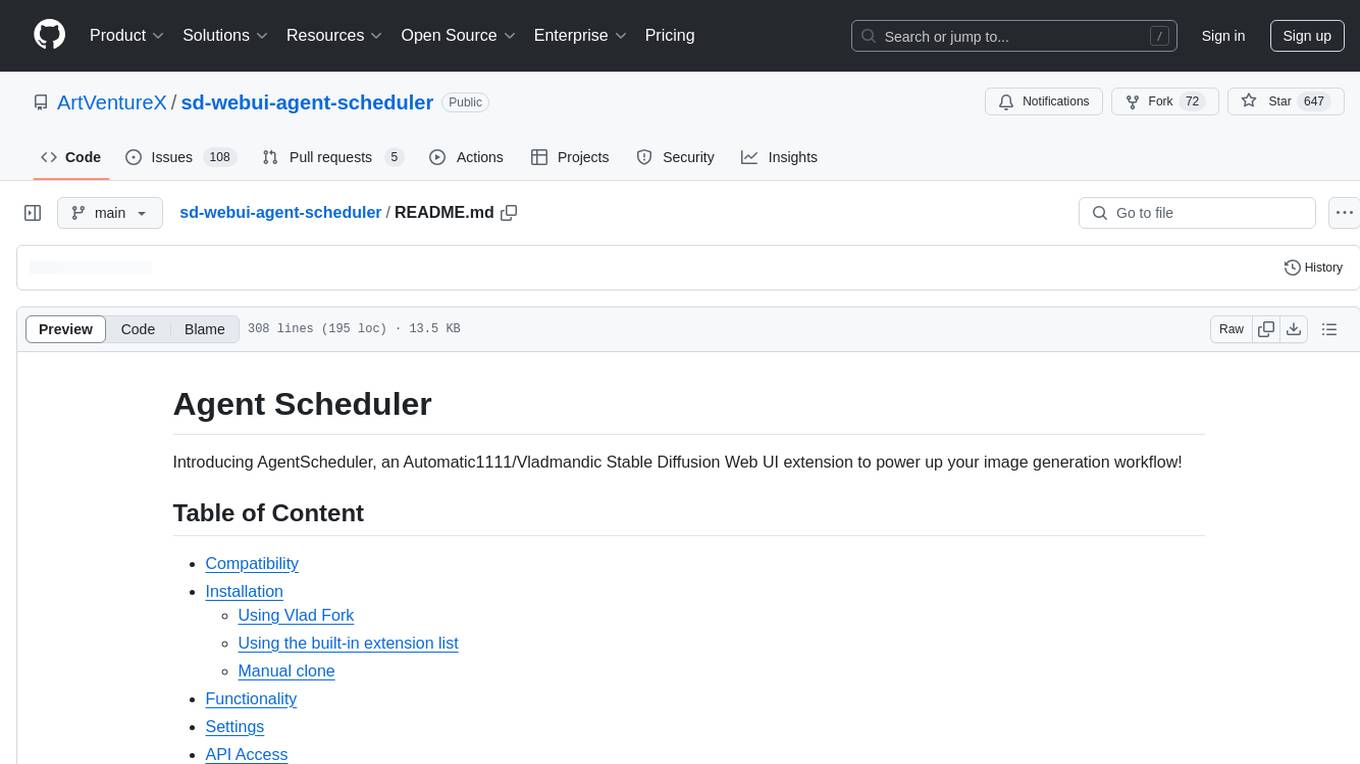The width and height of the screenshot is (1360, 764).
Task: Focus the Search or jump to field
Action: pyautogui.click(x=1016, y=36)
